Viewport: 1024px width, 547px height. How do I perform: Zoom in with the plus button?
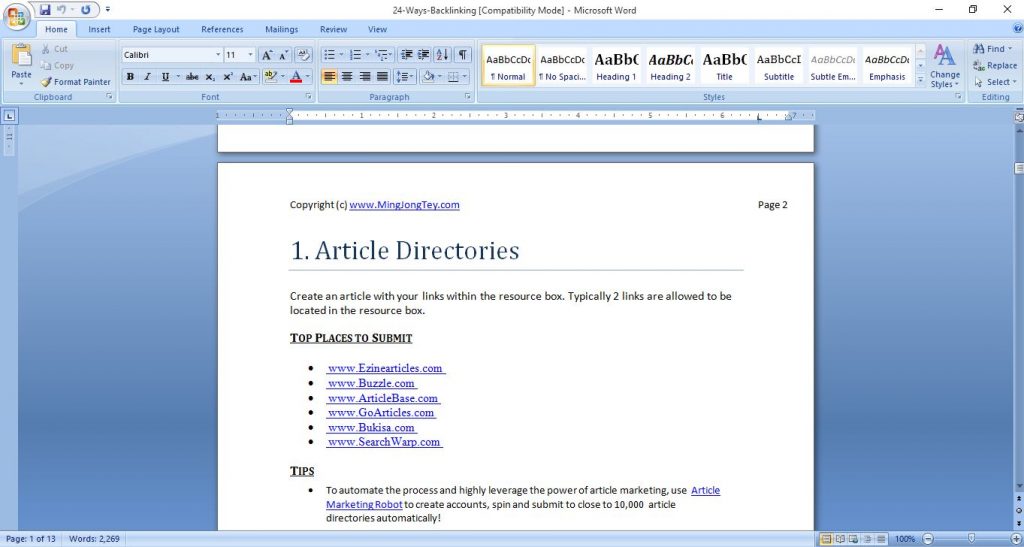tap(1016, 539)
